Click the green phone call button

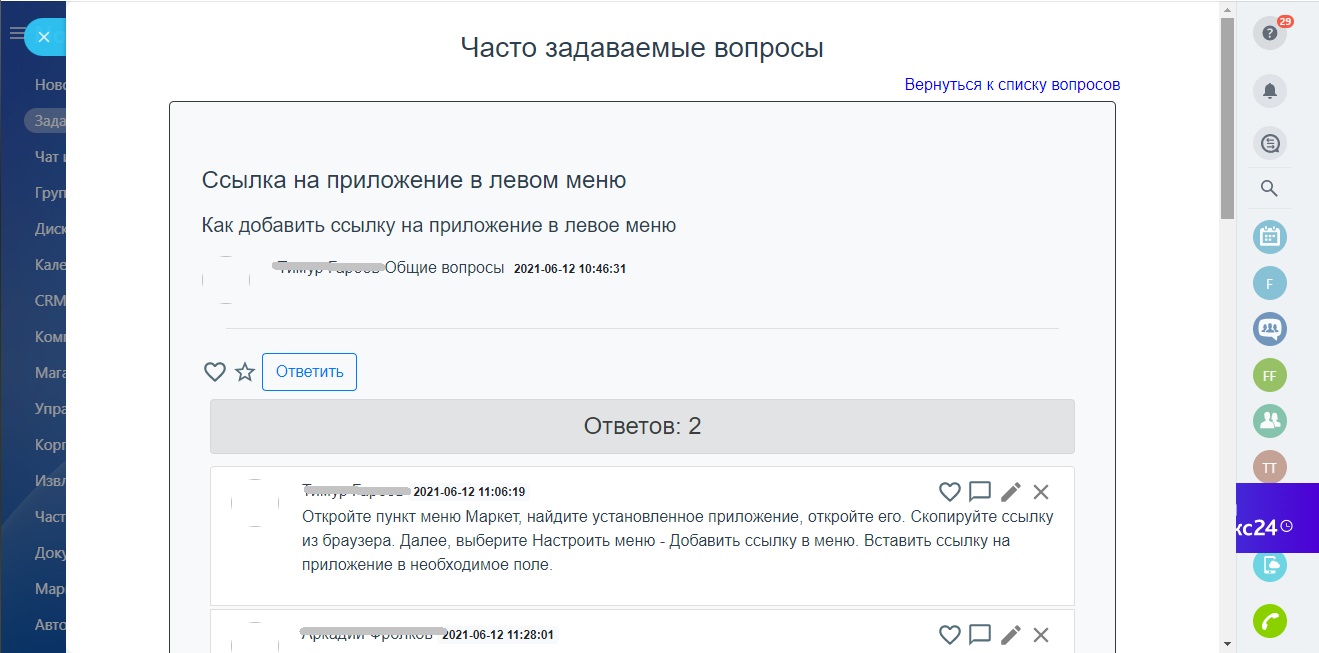pyautogui.click(x=1270, y=621)
